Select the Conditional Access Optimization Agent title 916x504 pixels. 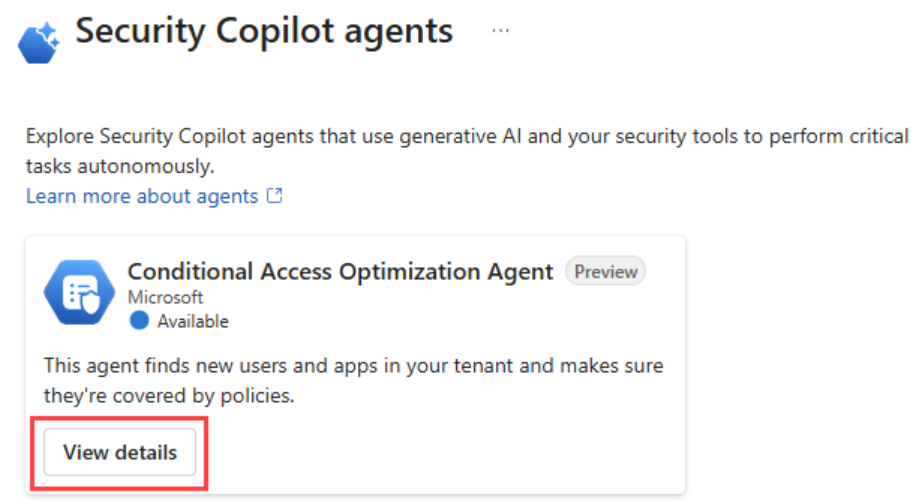pos(340,271)
